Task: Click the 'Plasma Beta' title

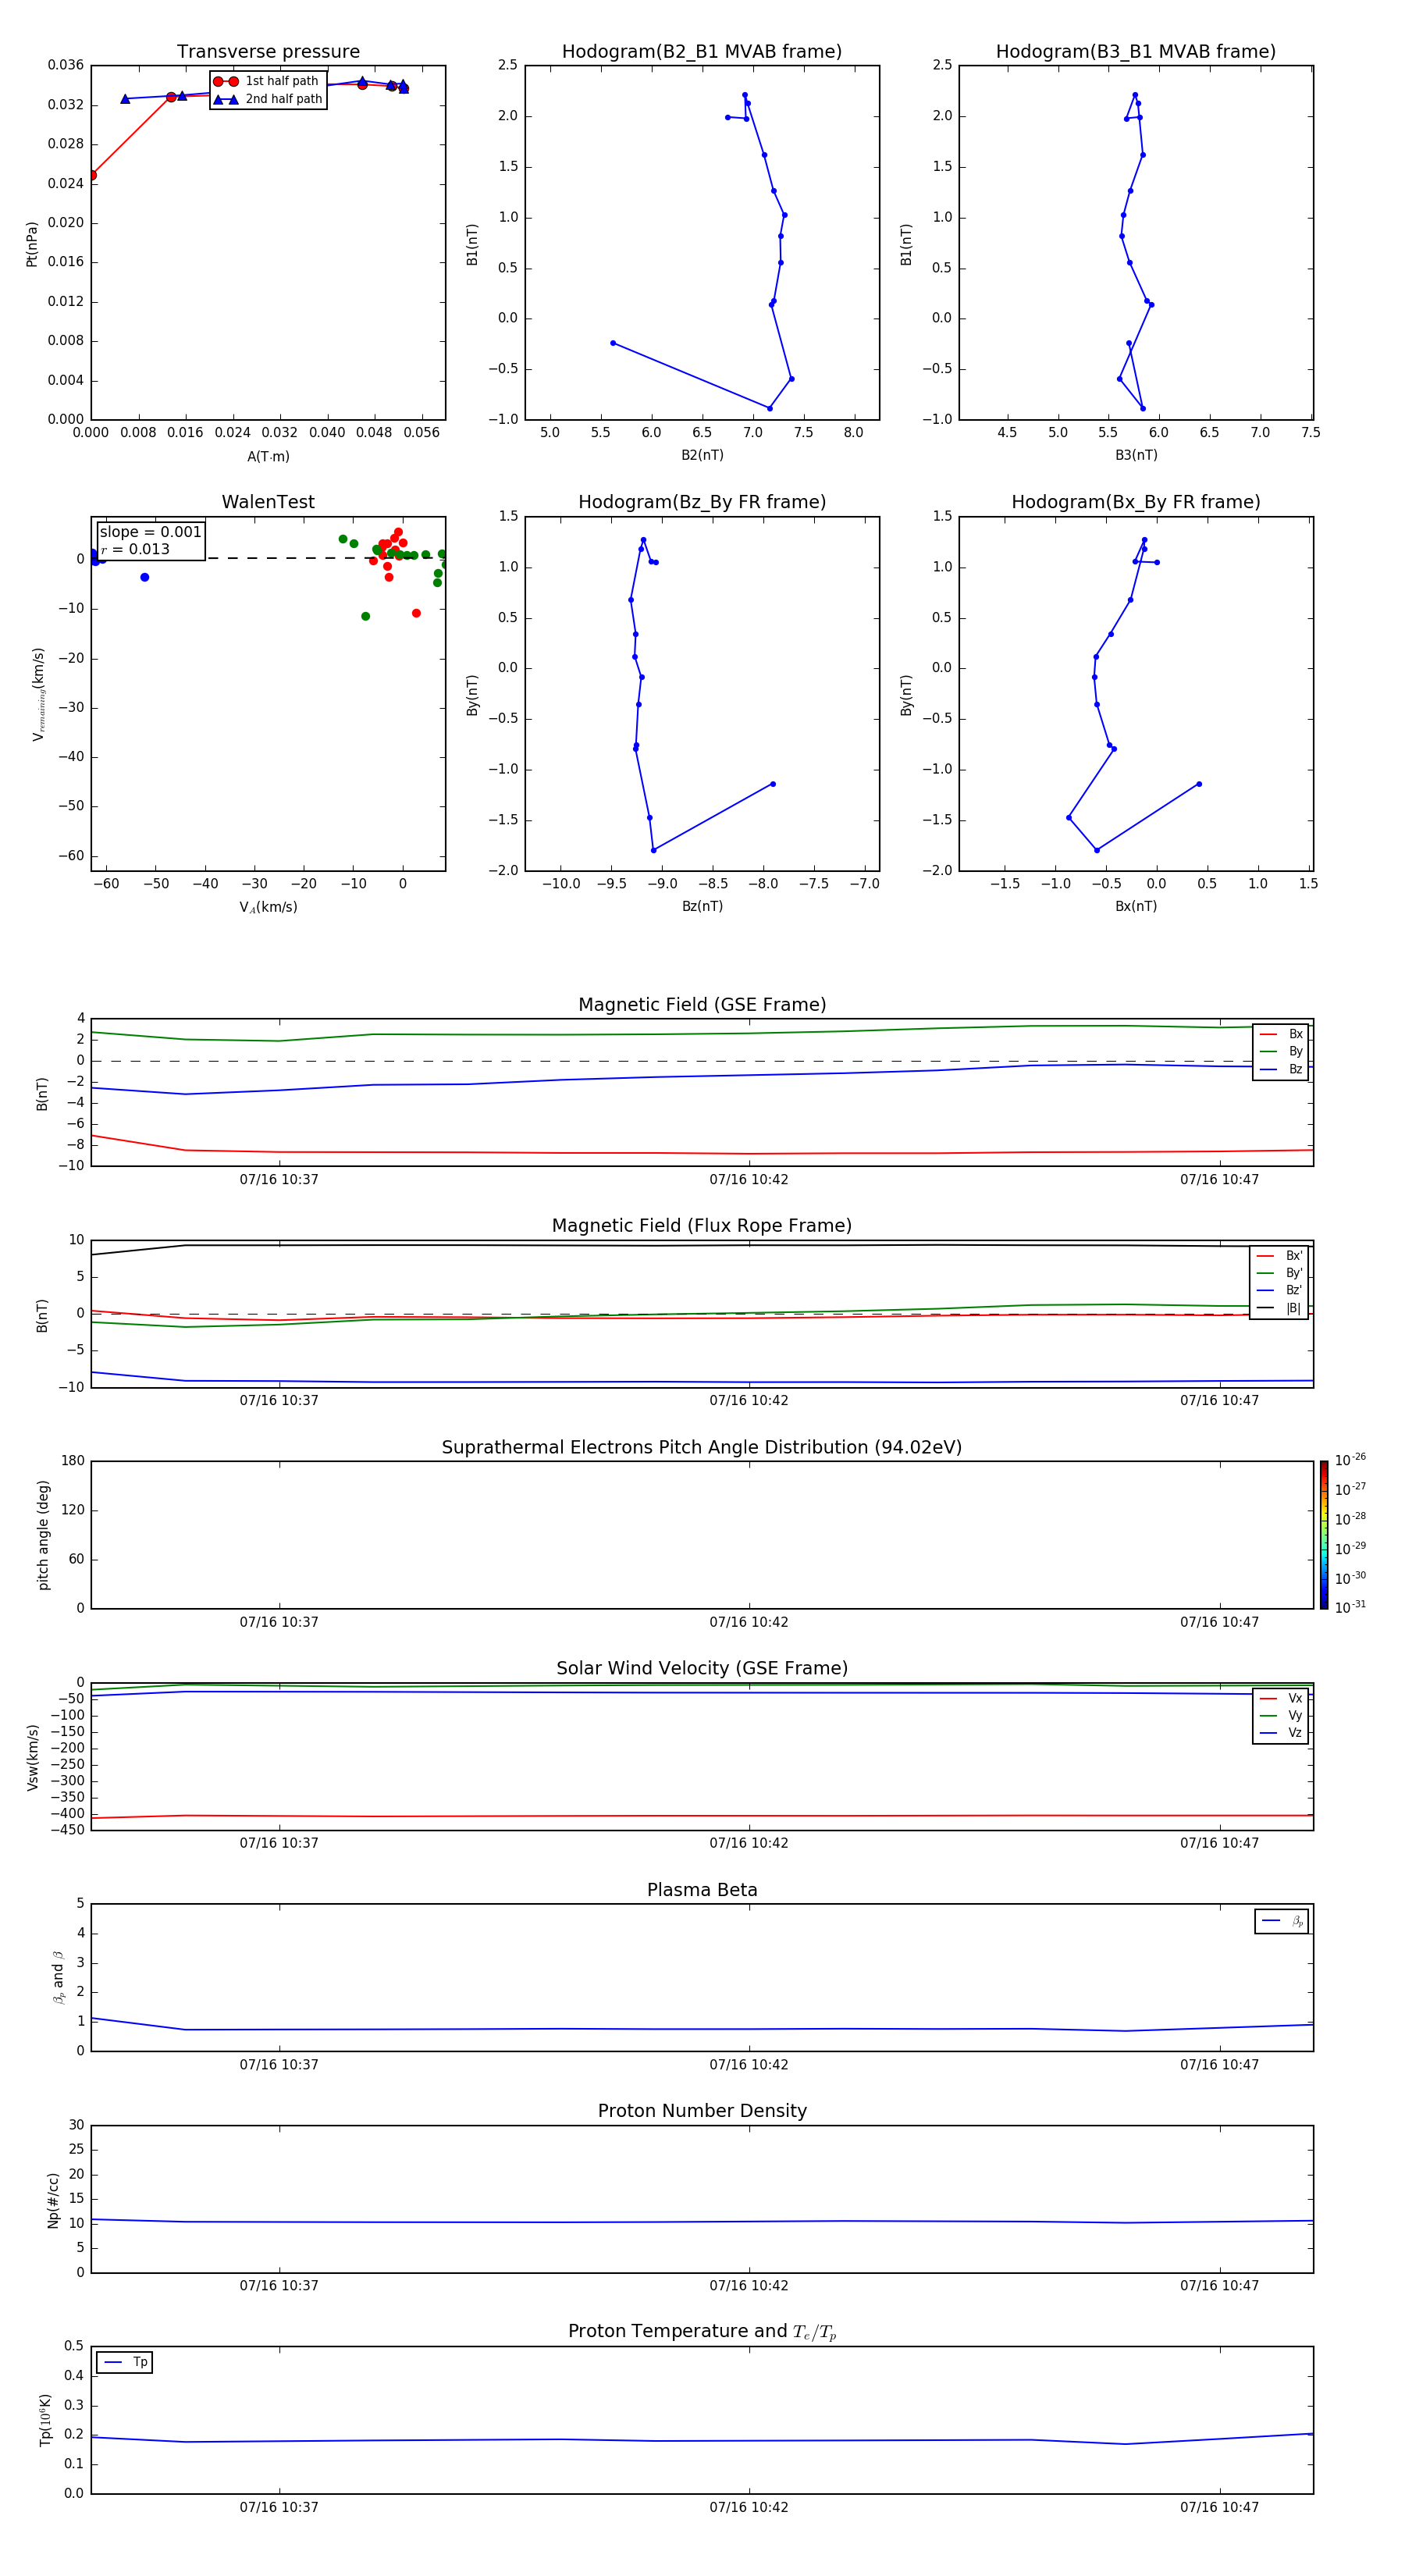Action: point(702,1891)
